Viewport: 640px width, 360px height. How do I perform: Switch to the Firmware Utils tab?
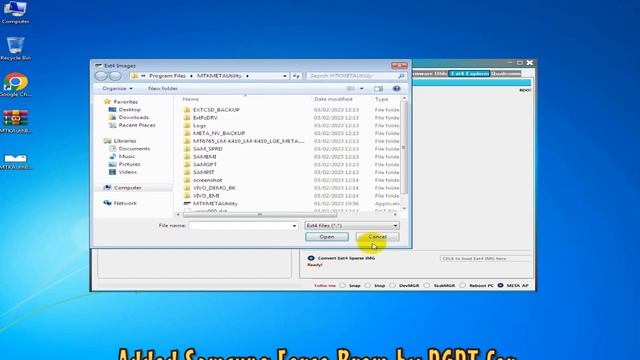click(x=430, y=73)
